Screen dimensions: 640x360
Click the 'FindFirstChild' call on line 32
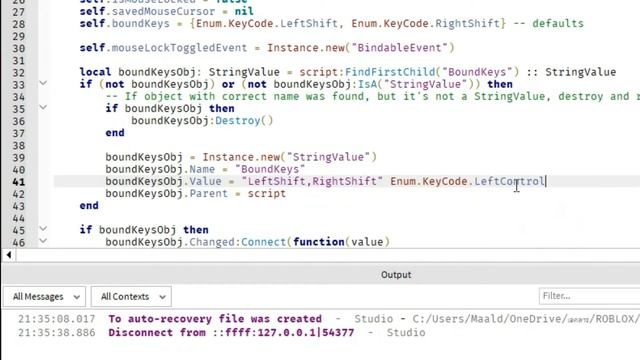point(390,72)
